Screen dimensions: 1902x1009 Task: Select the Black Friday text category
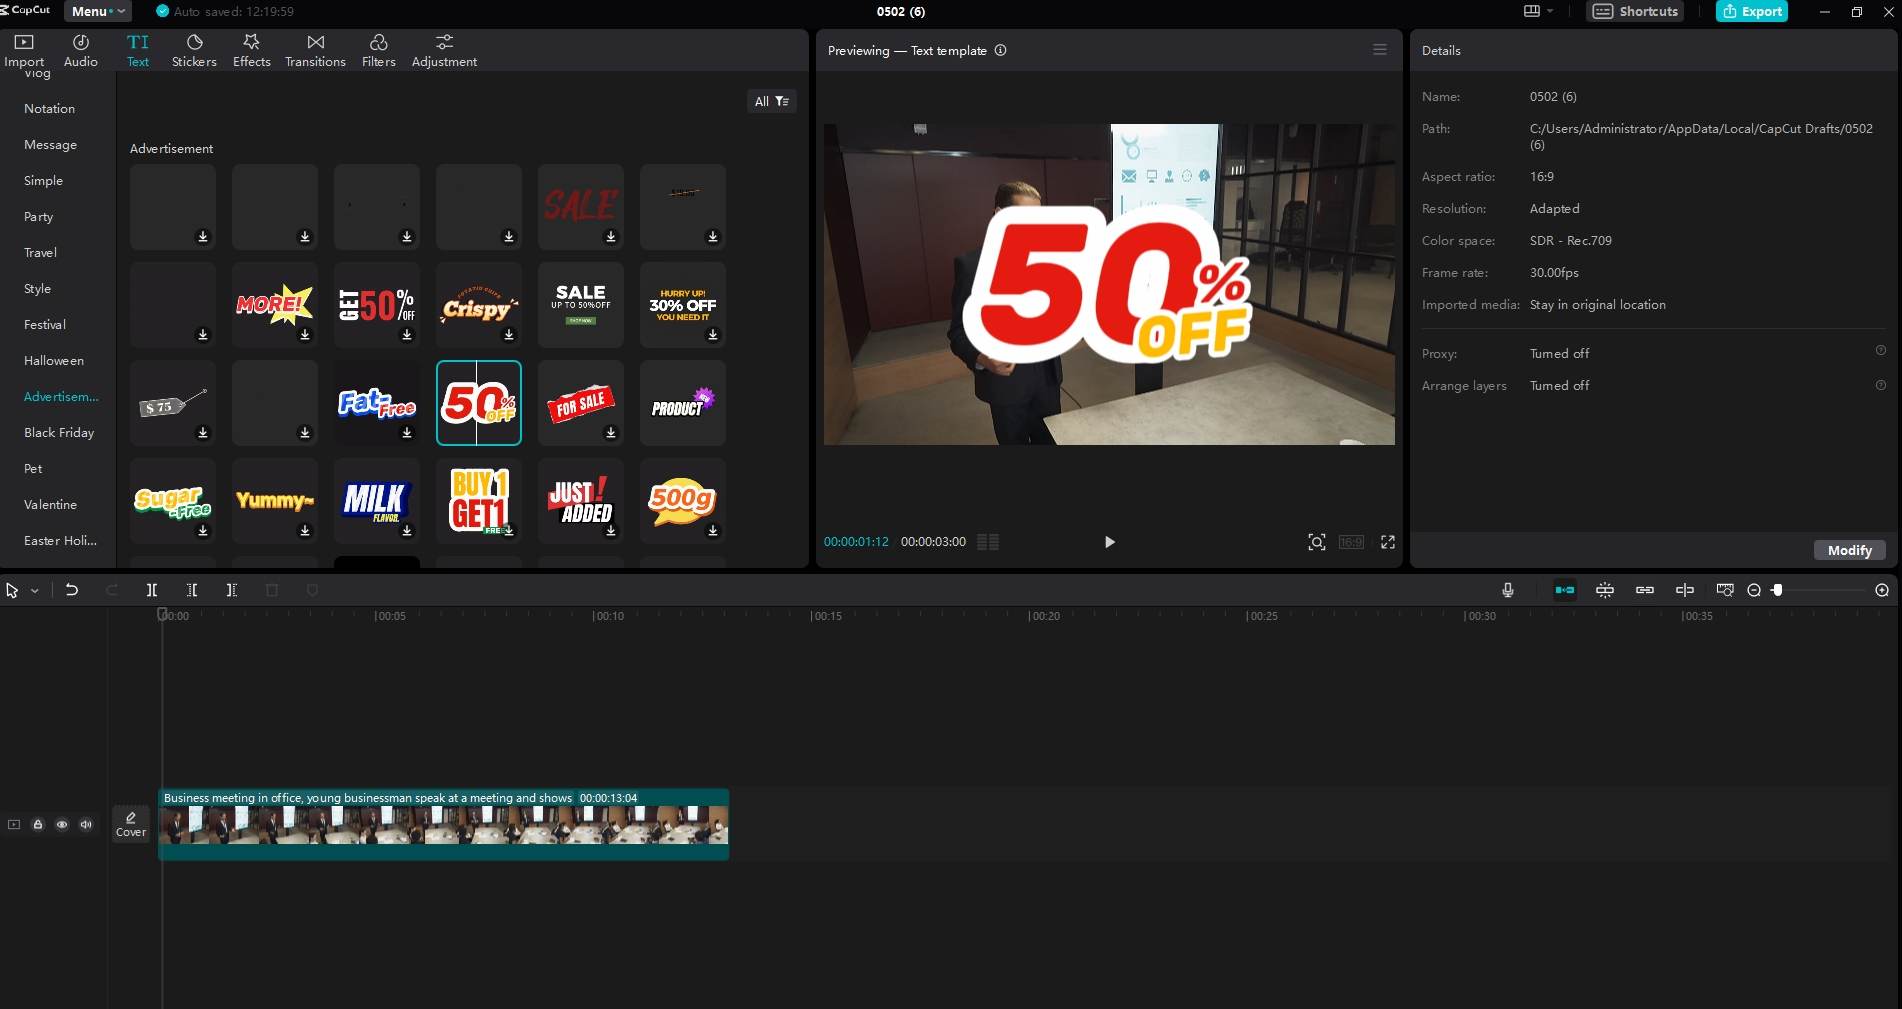[59, 432]
